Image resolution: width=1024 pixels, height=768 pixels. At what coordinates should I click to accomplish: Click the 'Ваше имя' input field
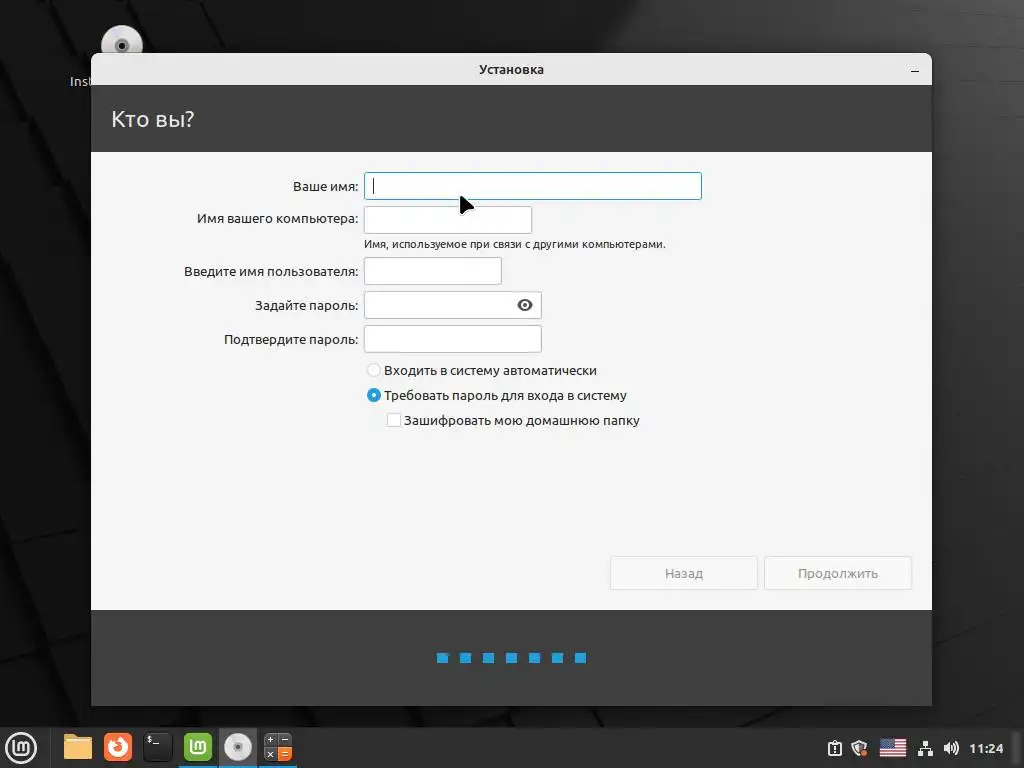tap(532, 186)
